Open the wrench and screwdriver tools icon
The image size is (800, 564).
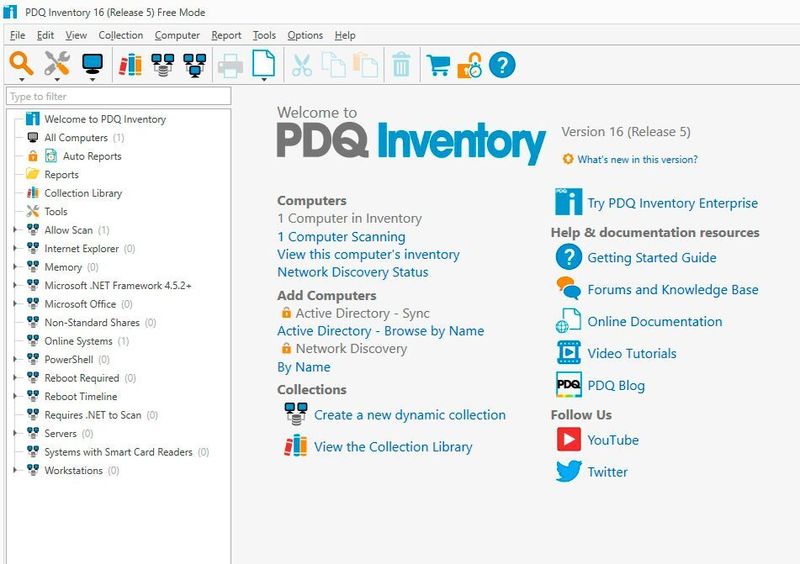(57, 63)
